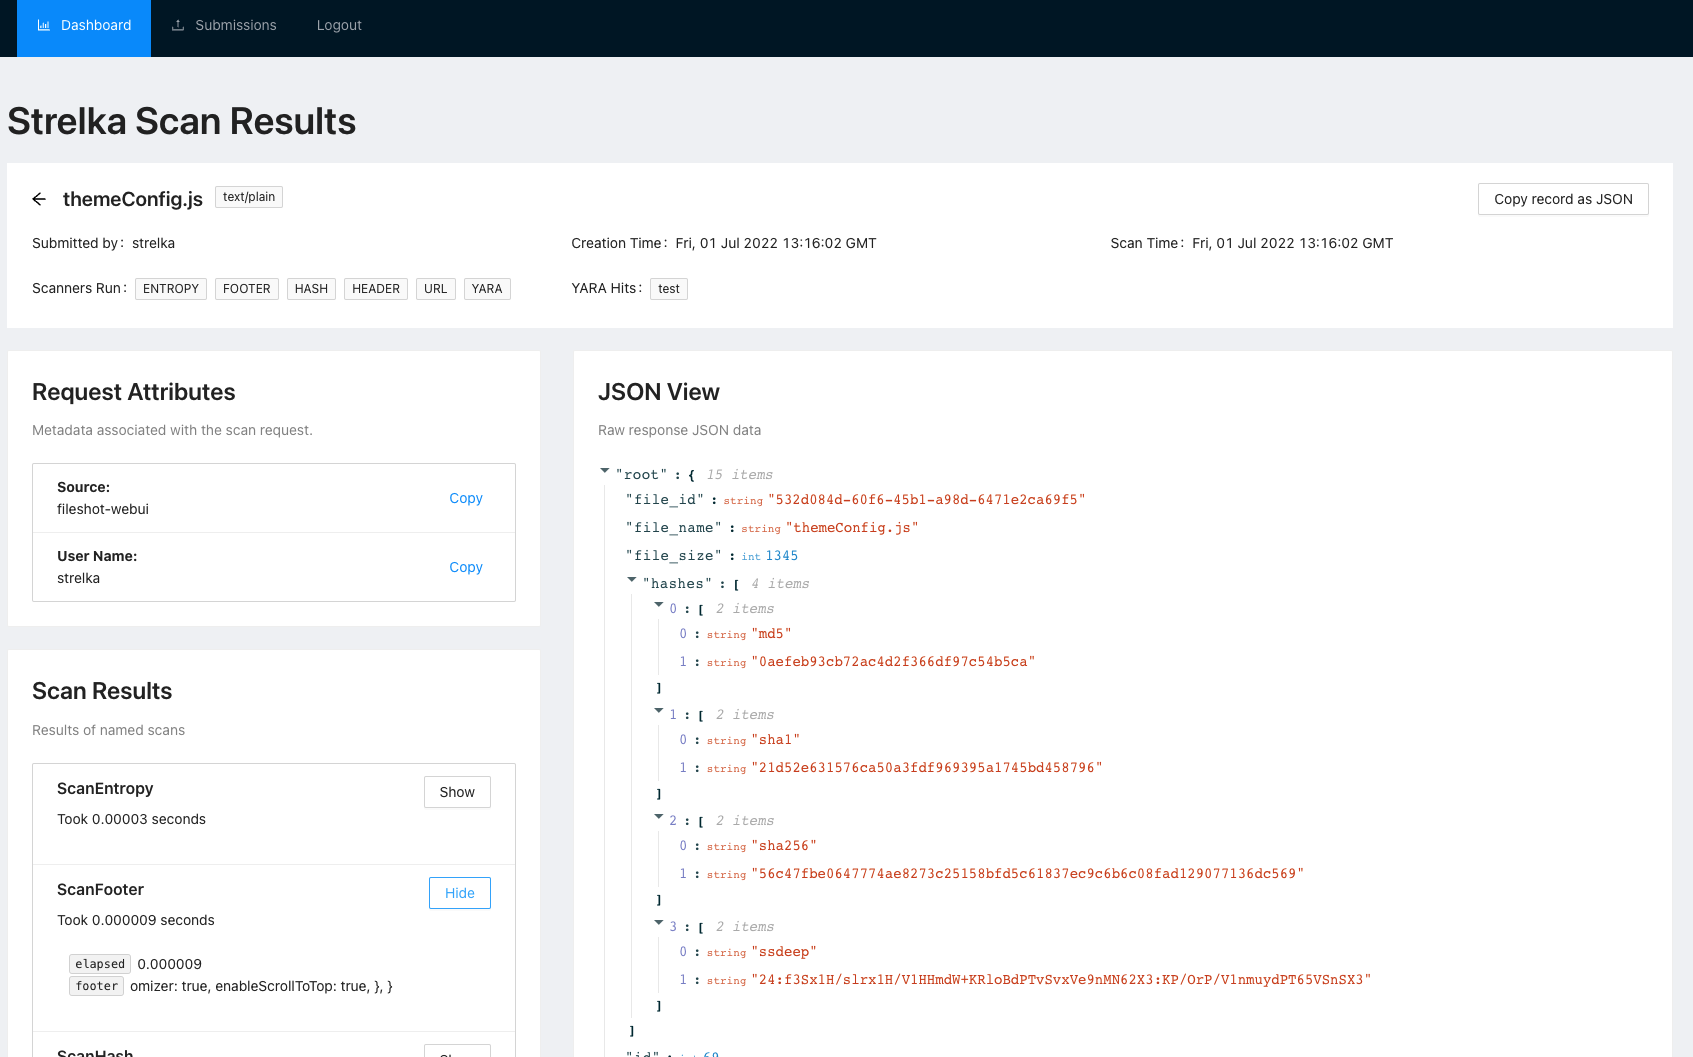Click the HASH scanner tag
1693x1057 pixels.
311,289
